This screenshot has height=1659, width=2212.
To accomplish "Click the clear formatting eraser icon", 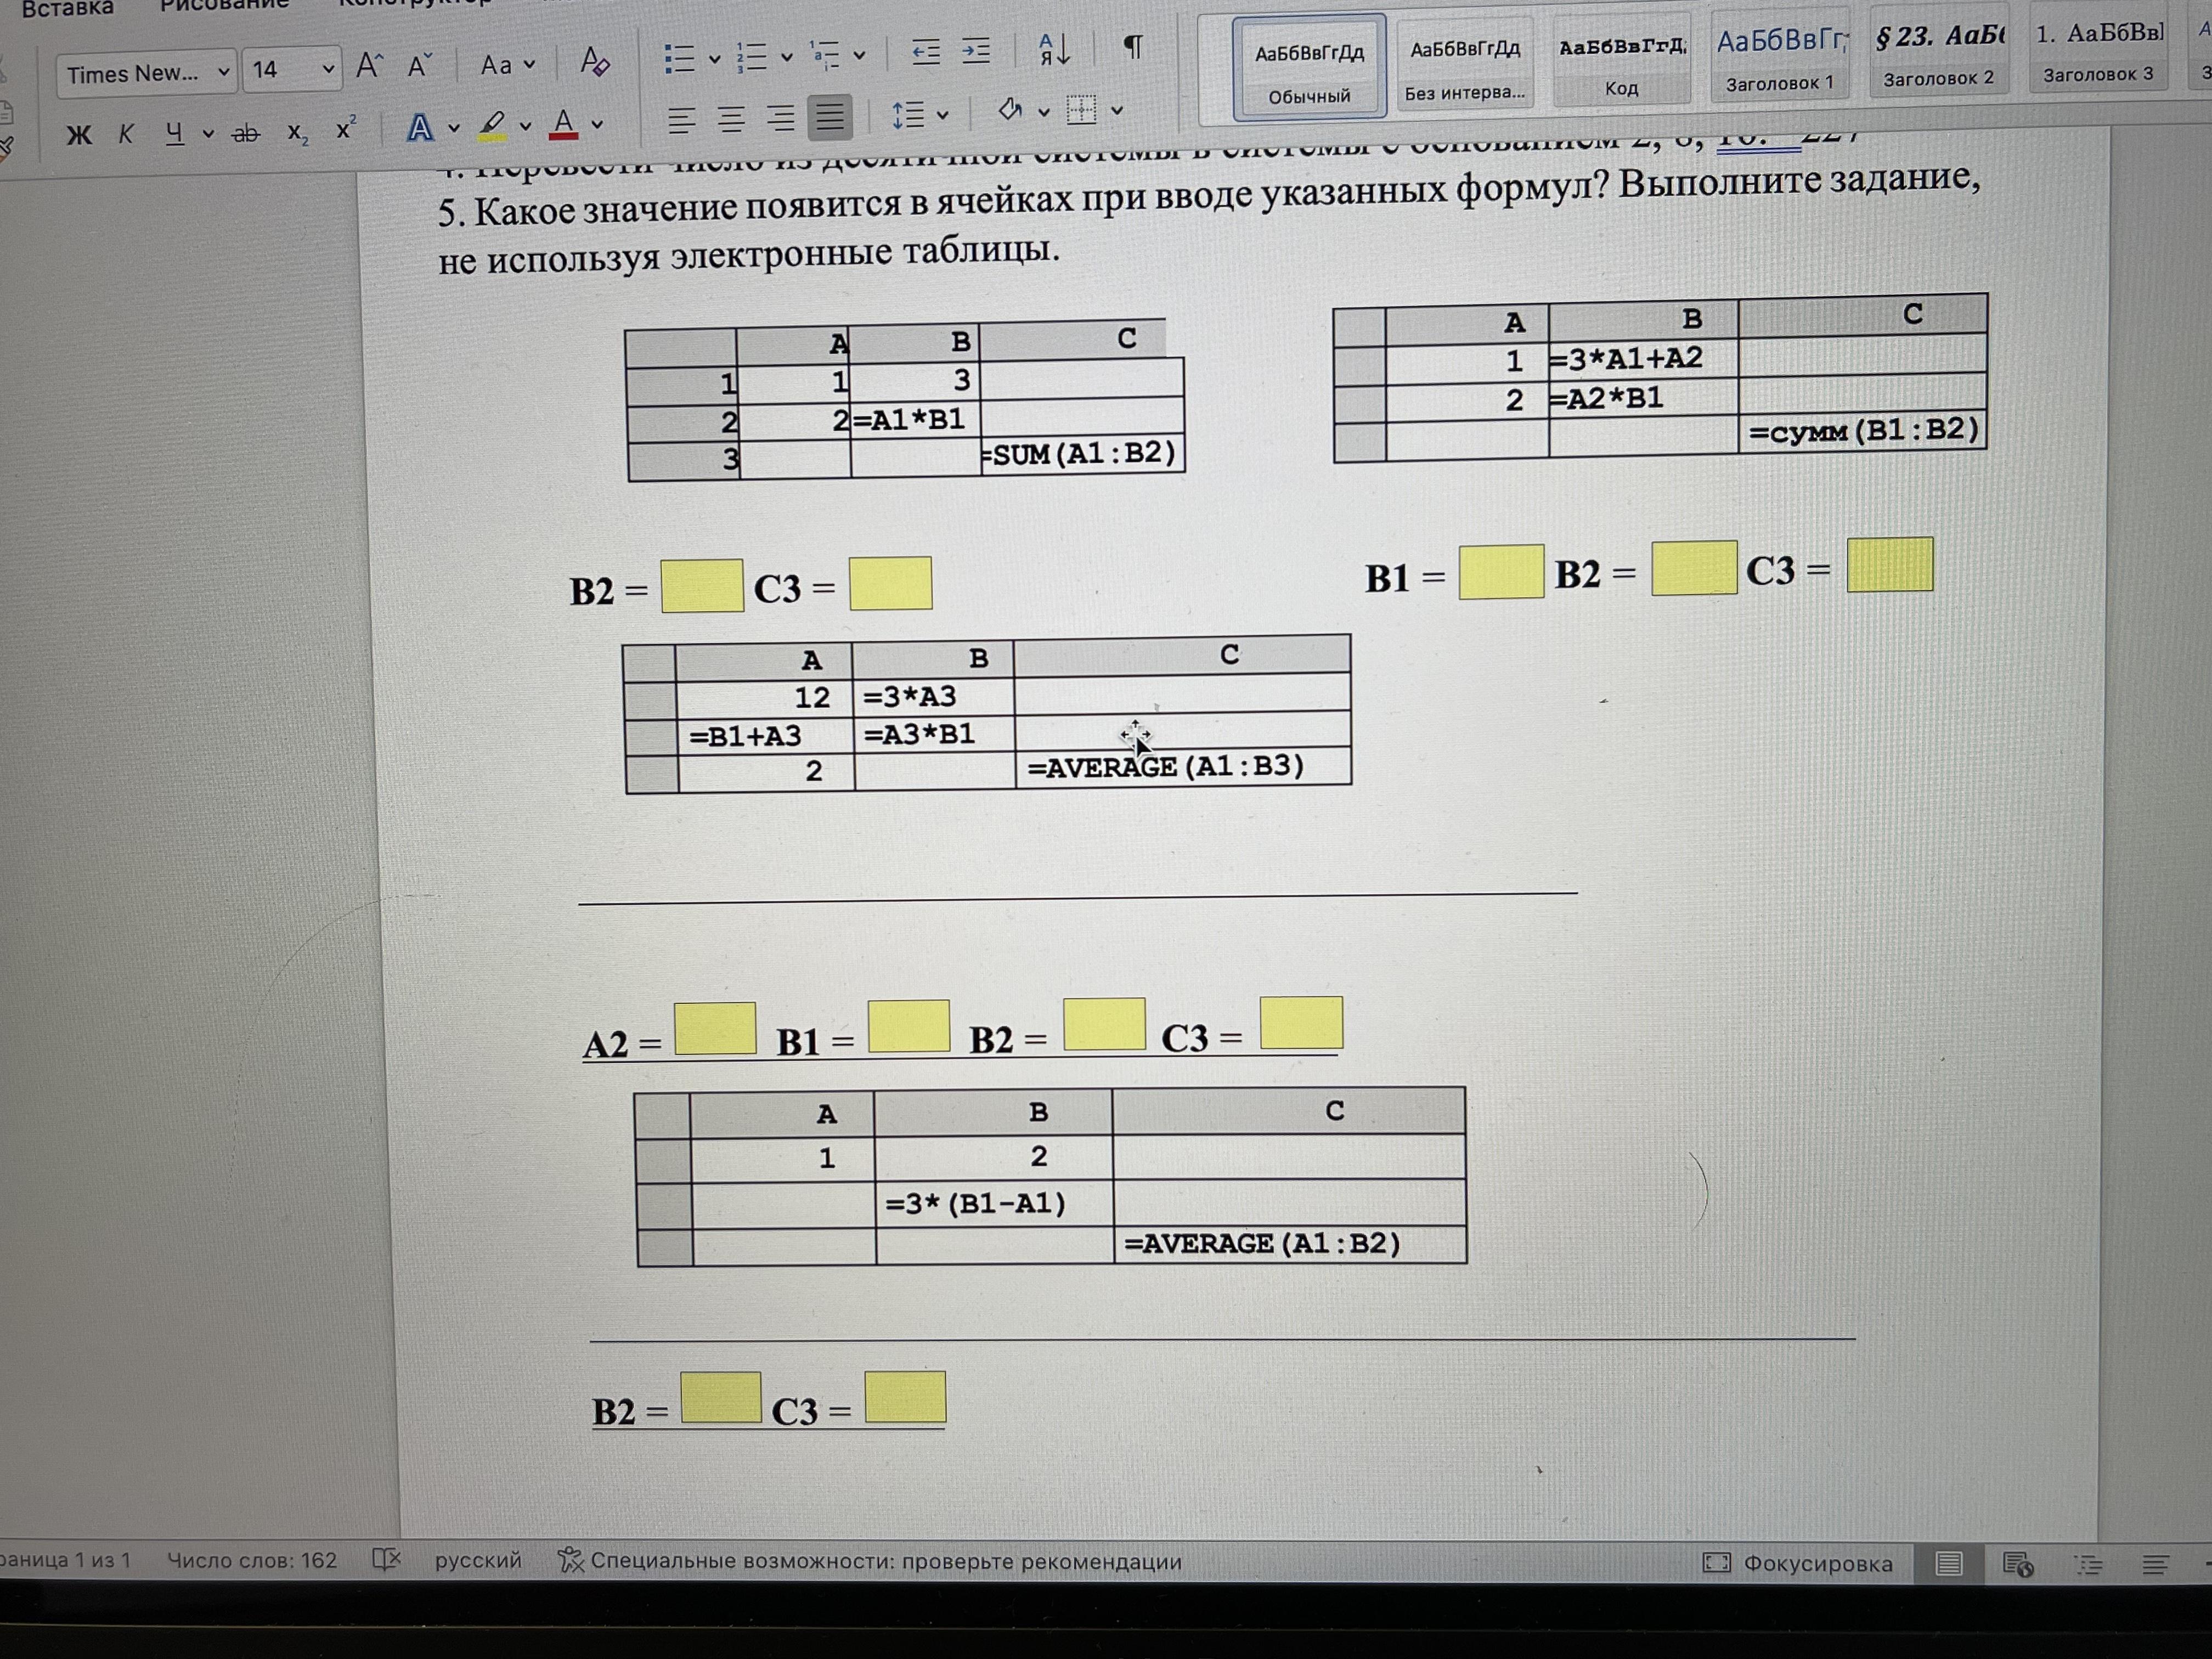I will coord(594,62).
